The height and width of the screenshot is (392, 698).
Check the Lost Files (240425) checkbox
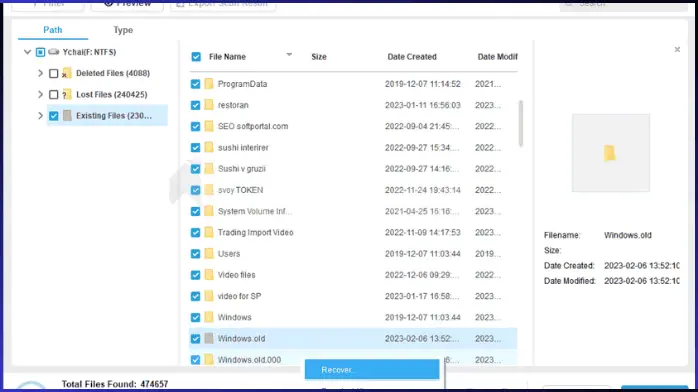pos(53,94)
